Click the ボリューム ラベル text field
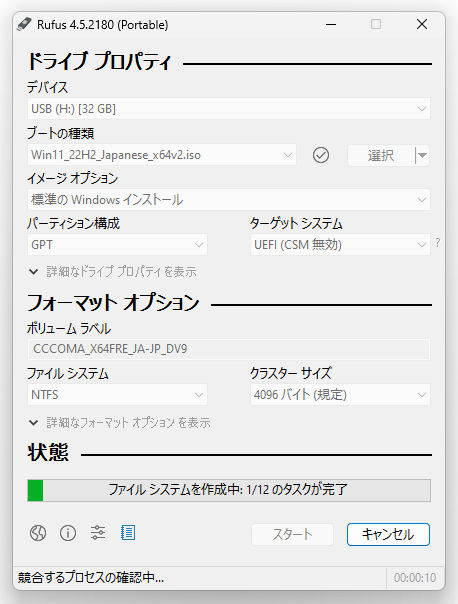The height and width of the screenshot is (604, 458). pyautogui.click(x=228, y=349)
